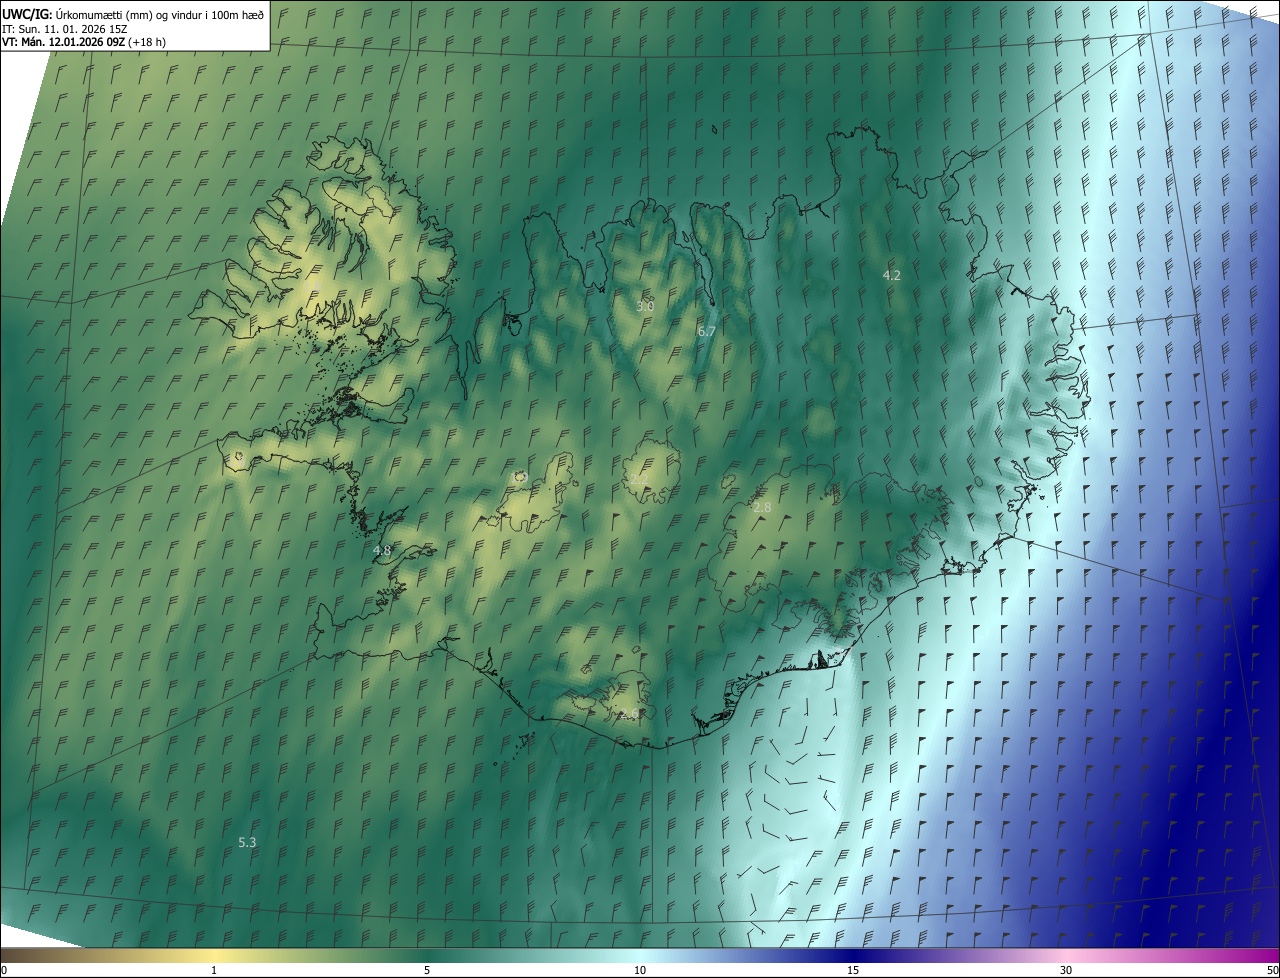Click the 5 tick on the color scale

pos(427,970)
